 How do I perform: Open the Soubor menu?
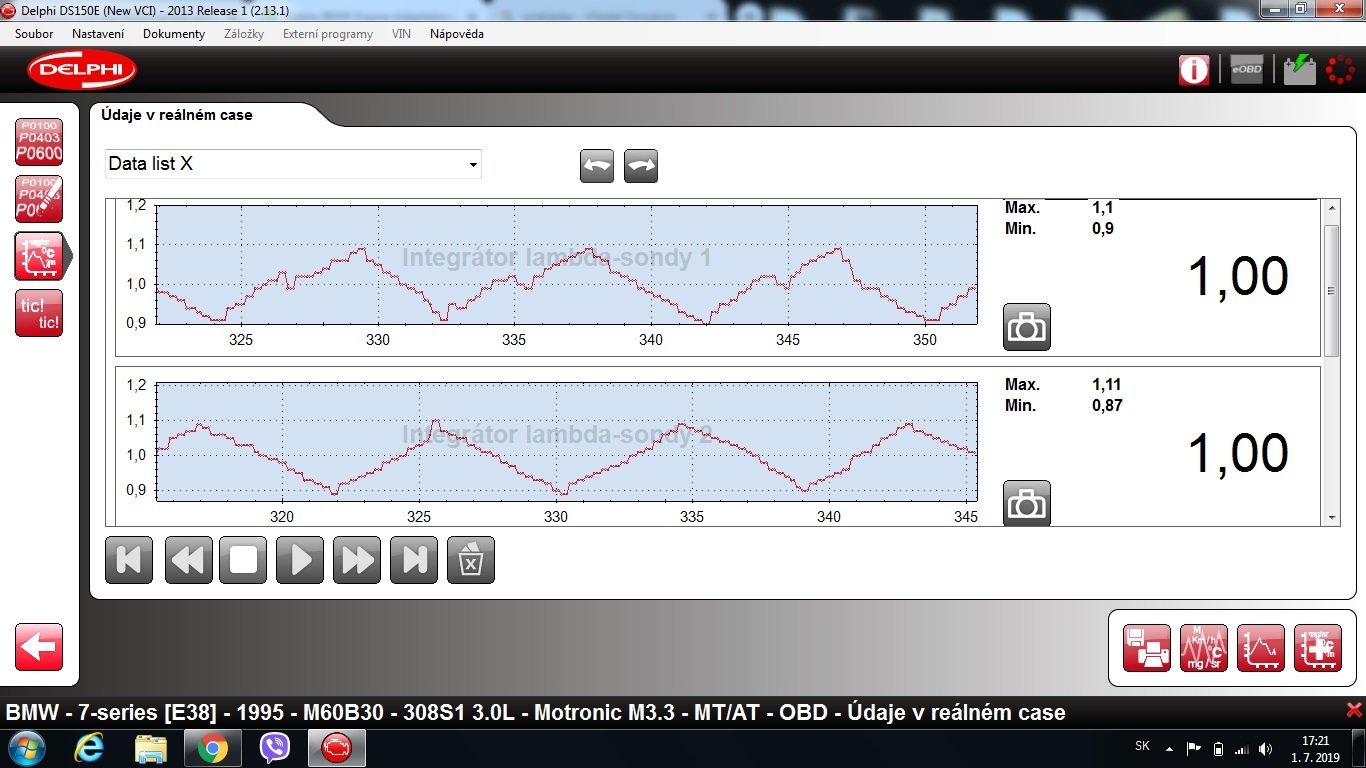tap(34, 34)
